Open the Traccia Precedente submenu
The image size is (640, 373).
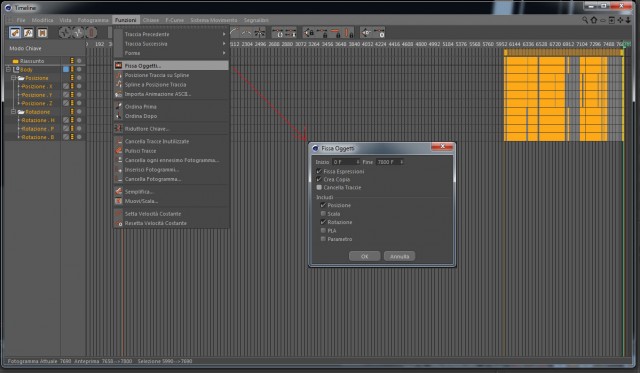click(x=171, y=34)
